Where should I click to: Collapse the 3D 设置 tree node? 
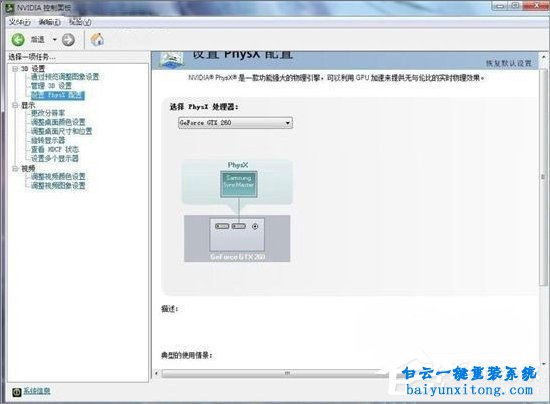point(15,69)
